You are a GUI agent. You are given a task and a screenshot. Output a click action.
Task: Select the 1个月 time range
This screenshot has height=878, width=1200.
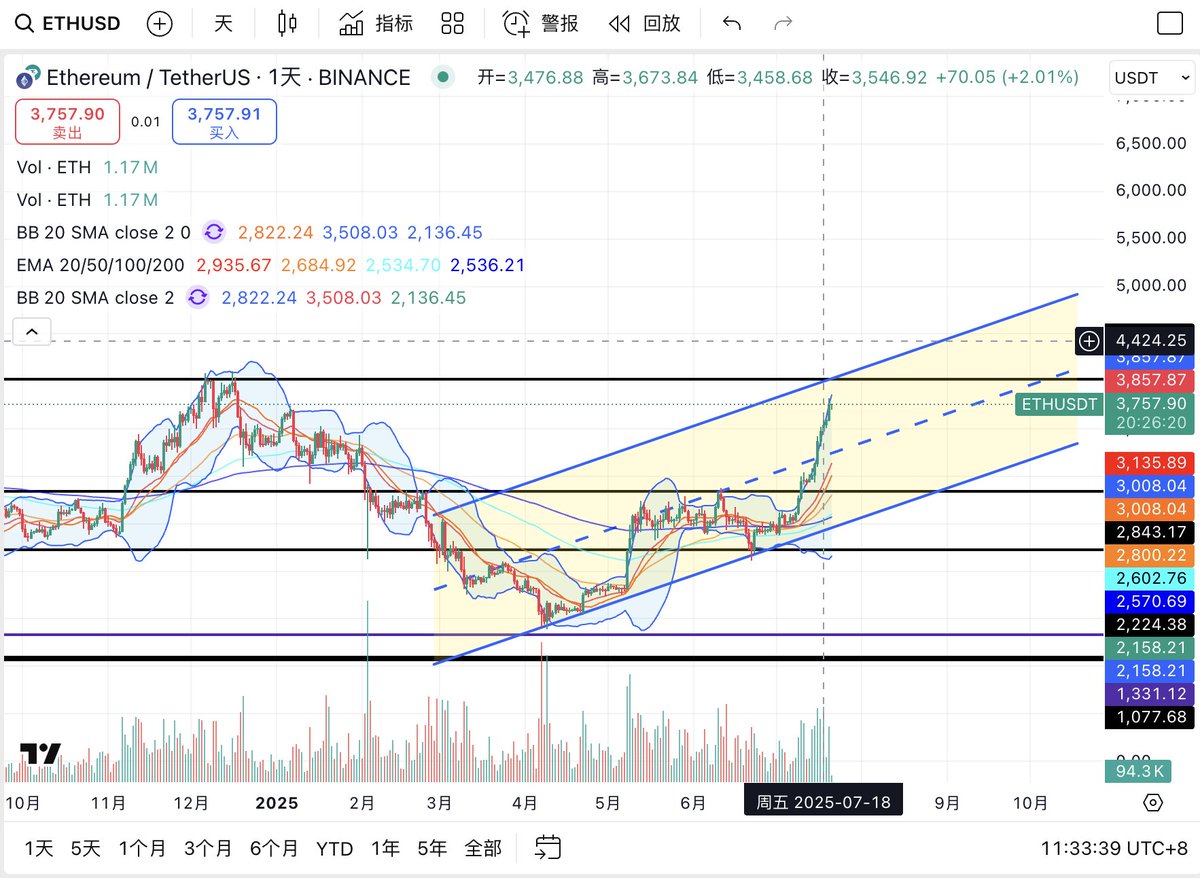click(x=142, y=849)
